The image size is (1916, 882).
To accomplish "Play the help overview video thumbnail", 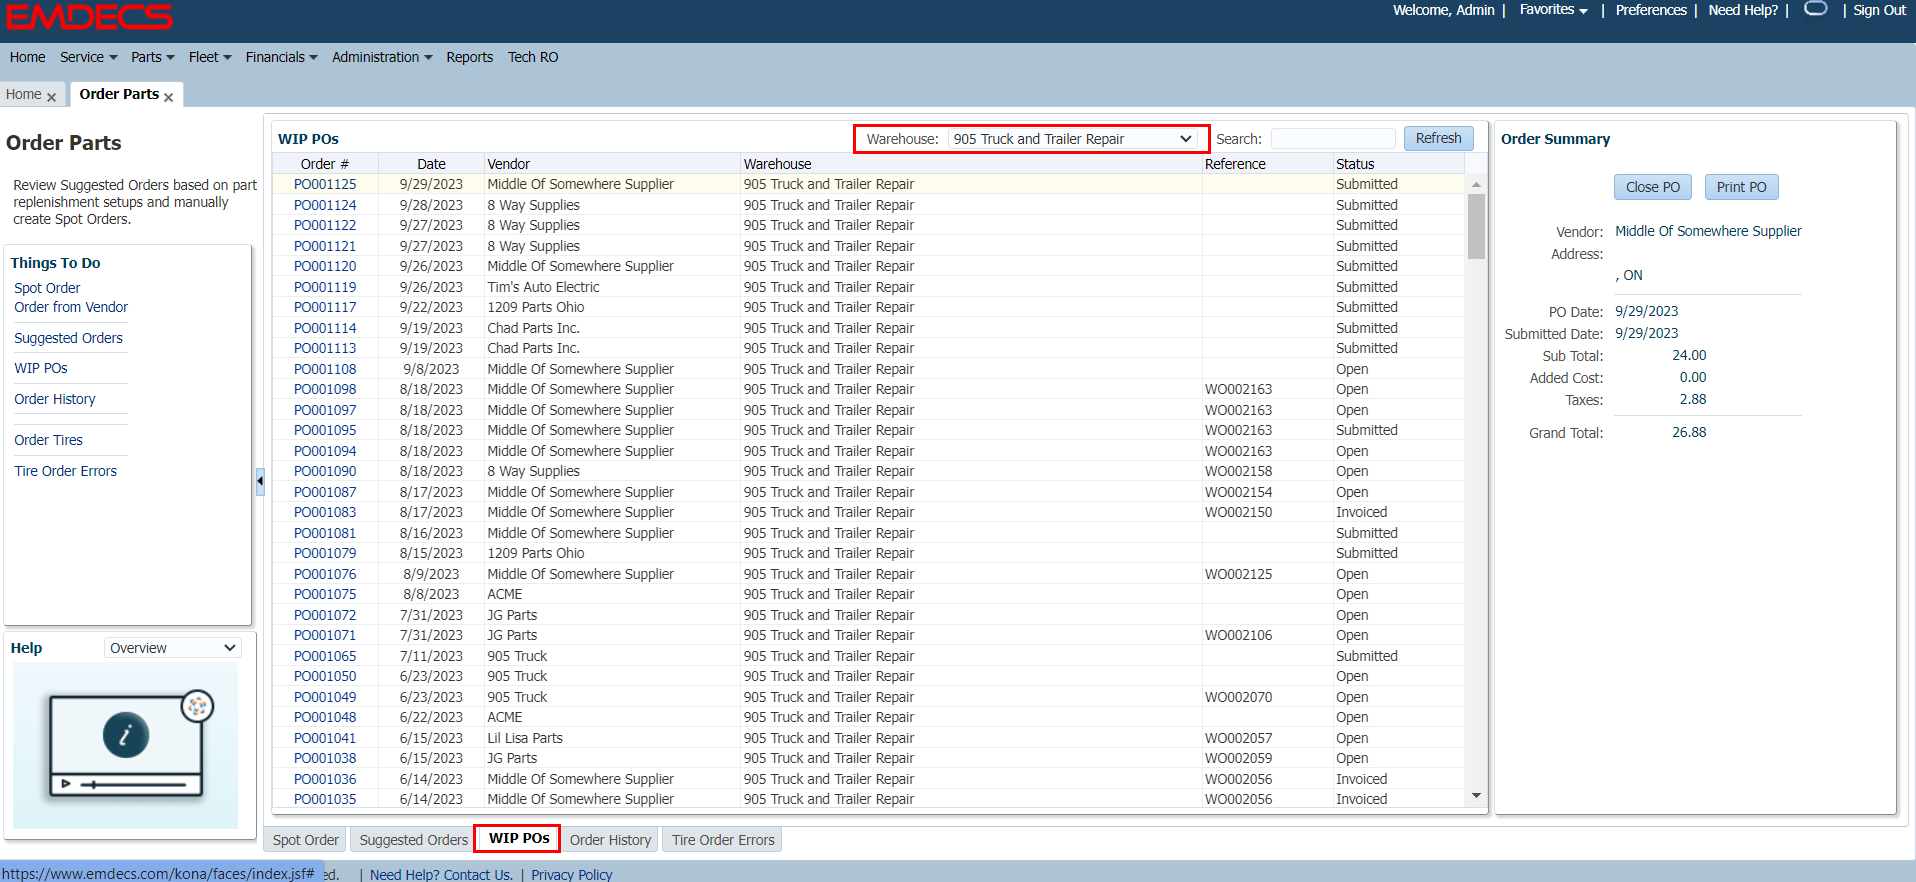I will click(x=126, y=745).
